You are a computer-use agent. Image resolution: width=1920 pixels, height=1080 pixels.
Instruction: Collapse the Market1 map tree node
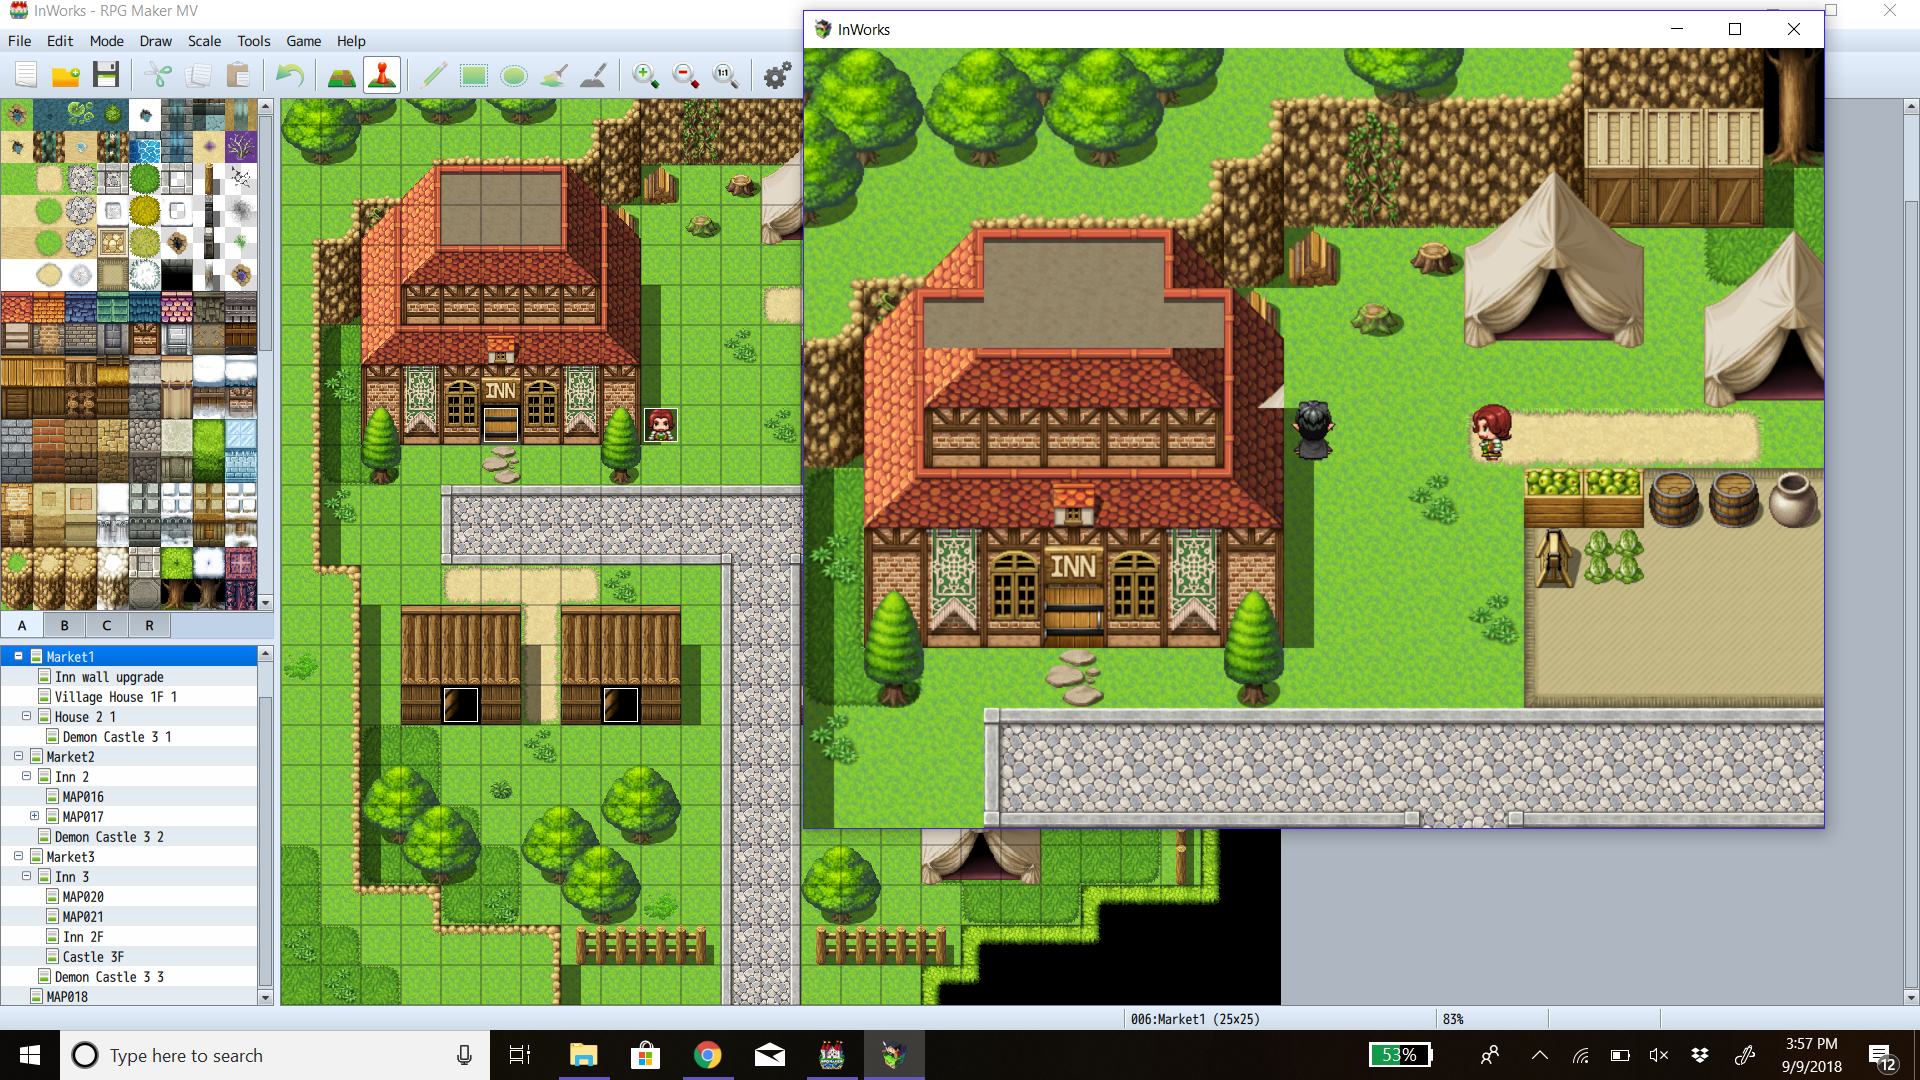pyautogui.click(x=18, y=656)
